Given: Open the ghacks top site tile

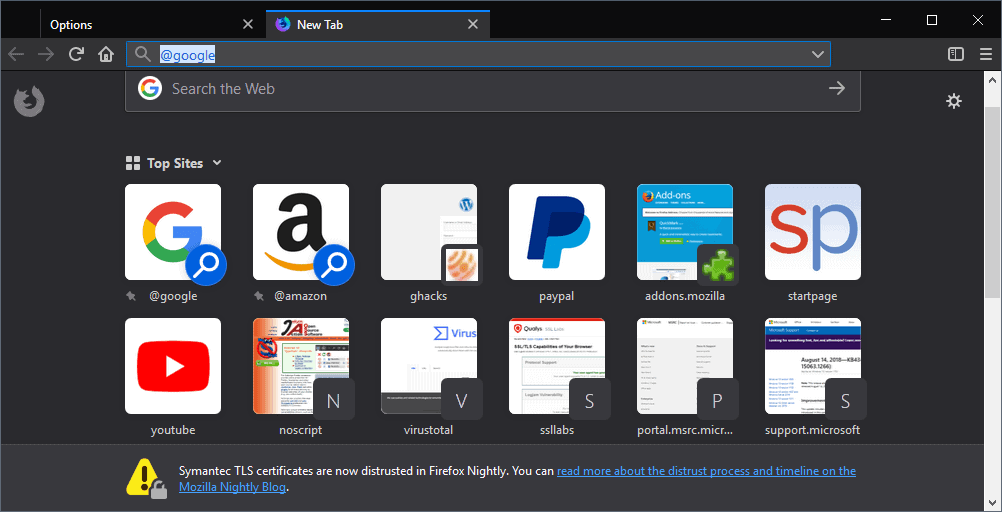Looking at the screenshot, I should click(429, 232).
